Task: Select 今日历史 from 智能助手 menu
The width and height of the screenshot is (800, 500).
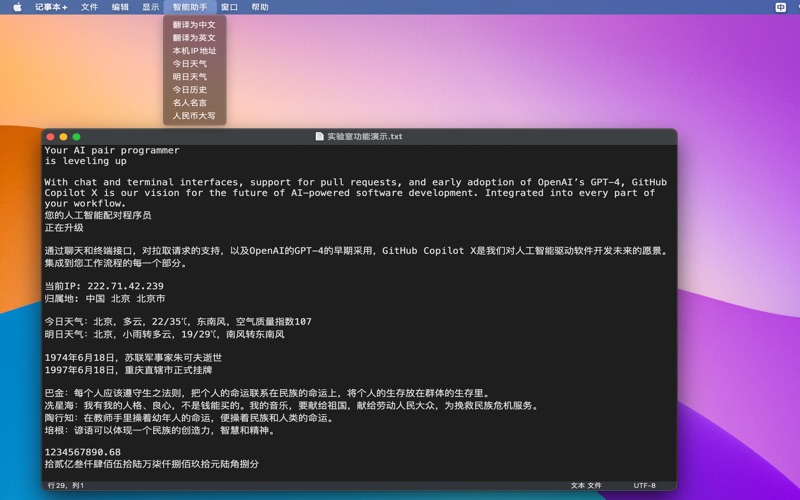Action: tap(190, 90)
